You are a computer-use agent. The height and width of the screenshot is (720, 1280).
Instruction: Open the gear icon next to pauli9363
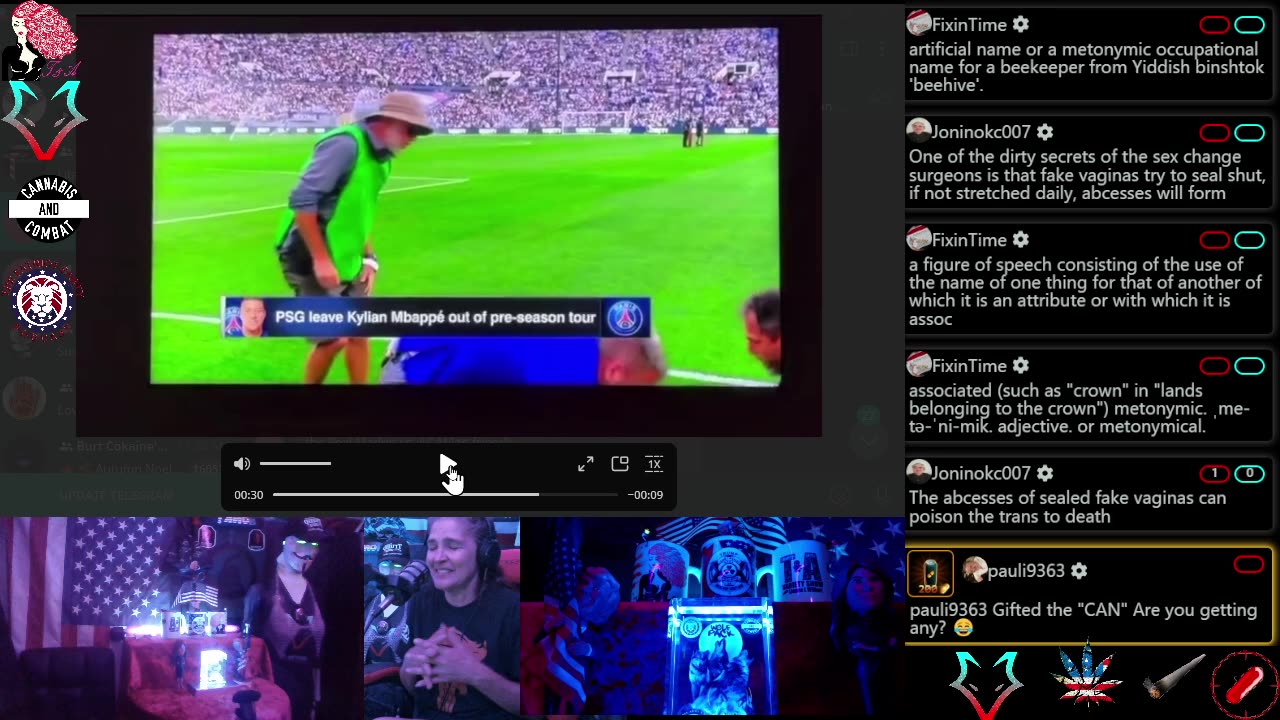1078,571
